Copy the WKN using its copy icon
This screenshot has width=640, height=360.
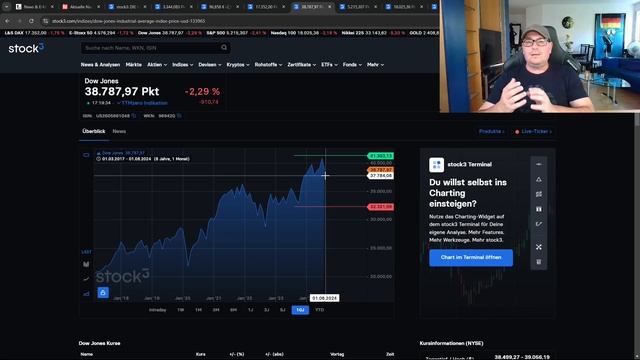(x=179, y=116)
